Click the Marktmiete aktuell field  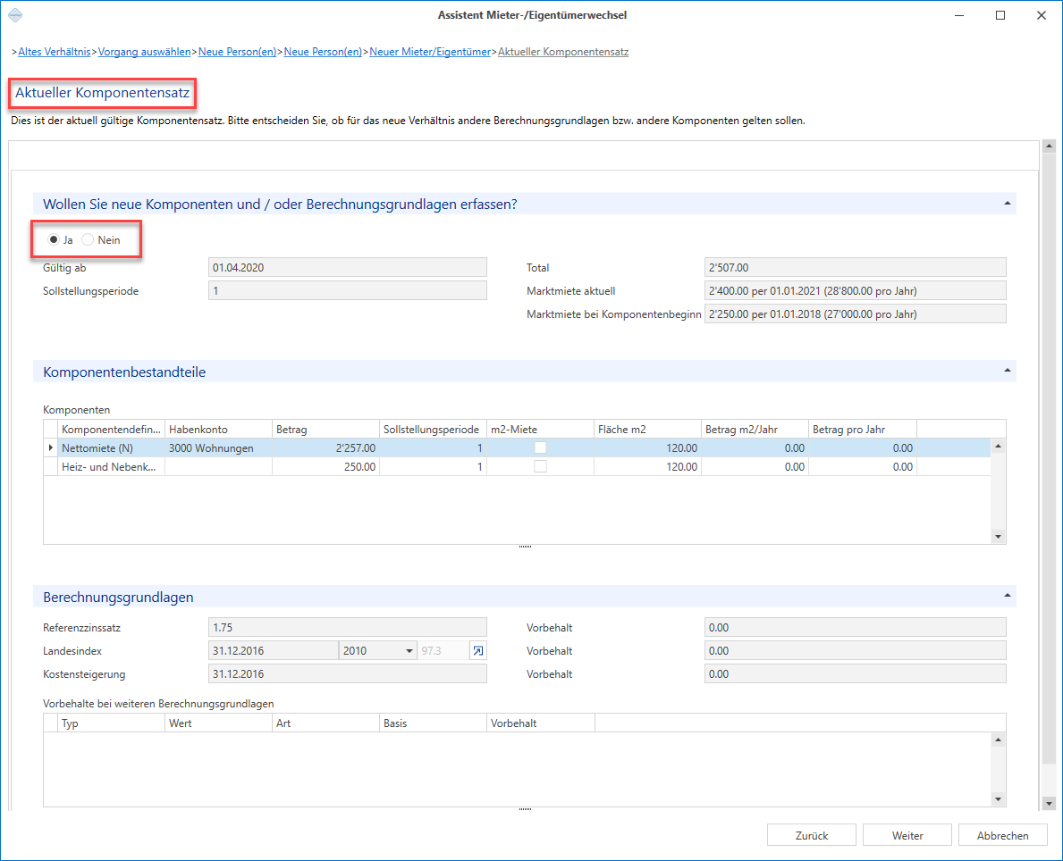click(856, 291)
